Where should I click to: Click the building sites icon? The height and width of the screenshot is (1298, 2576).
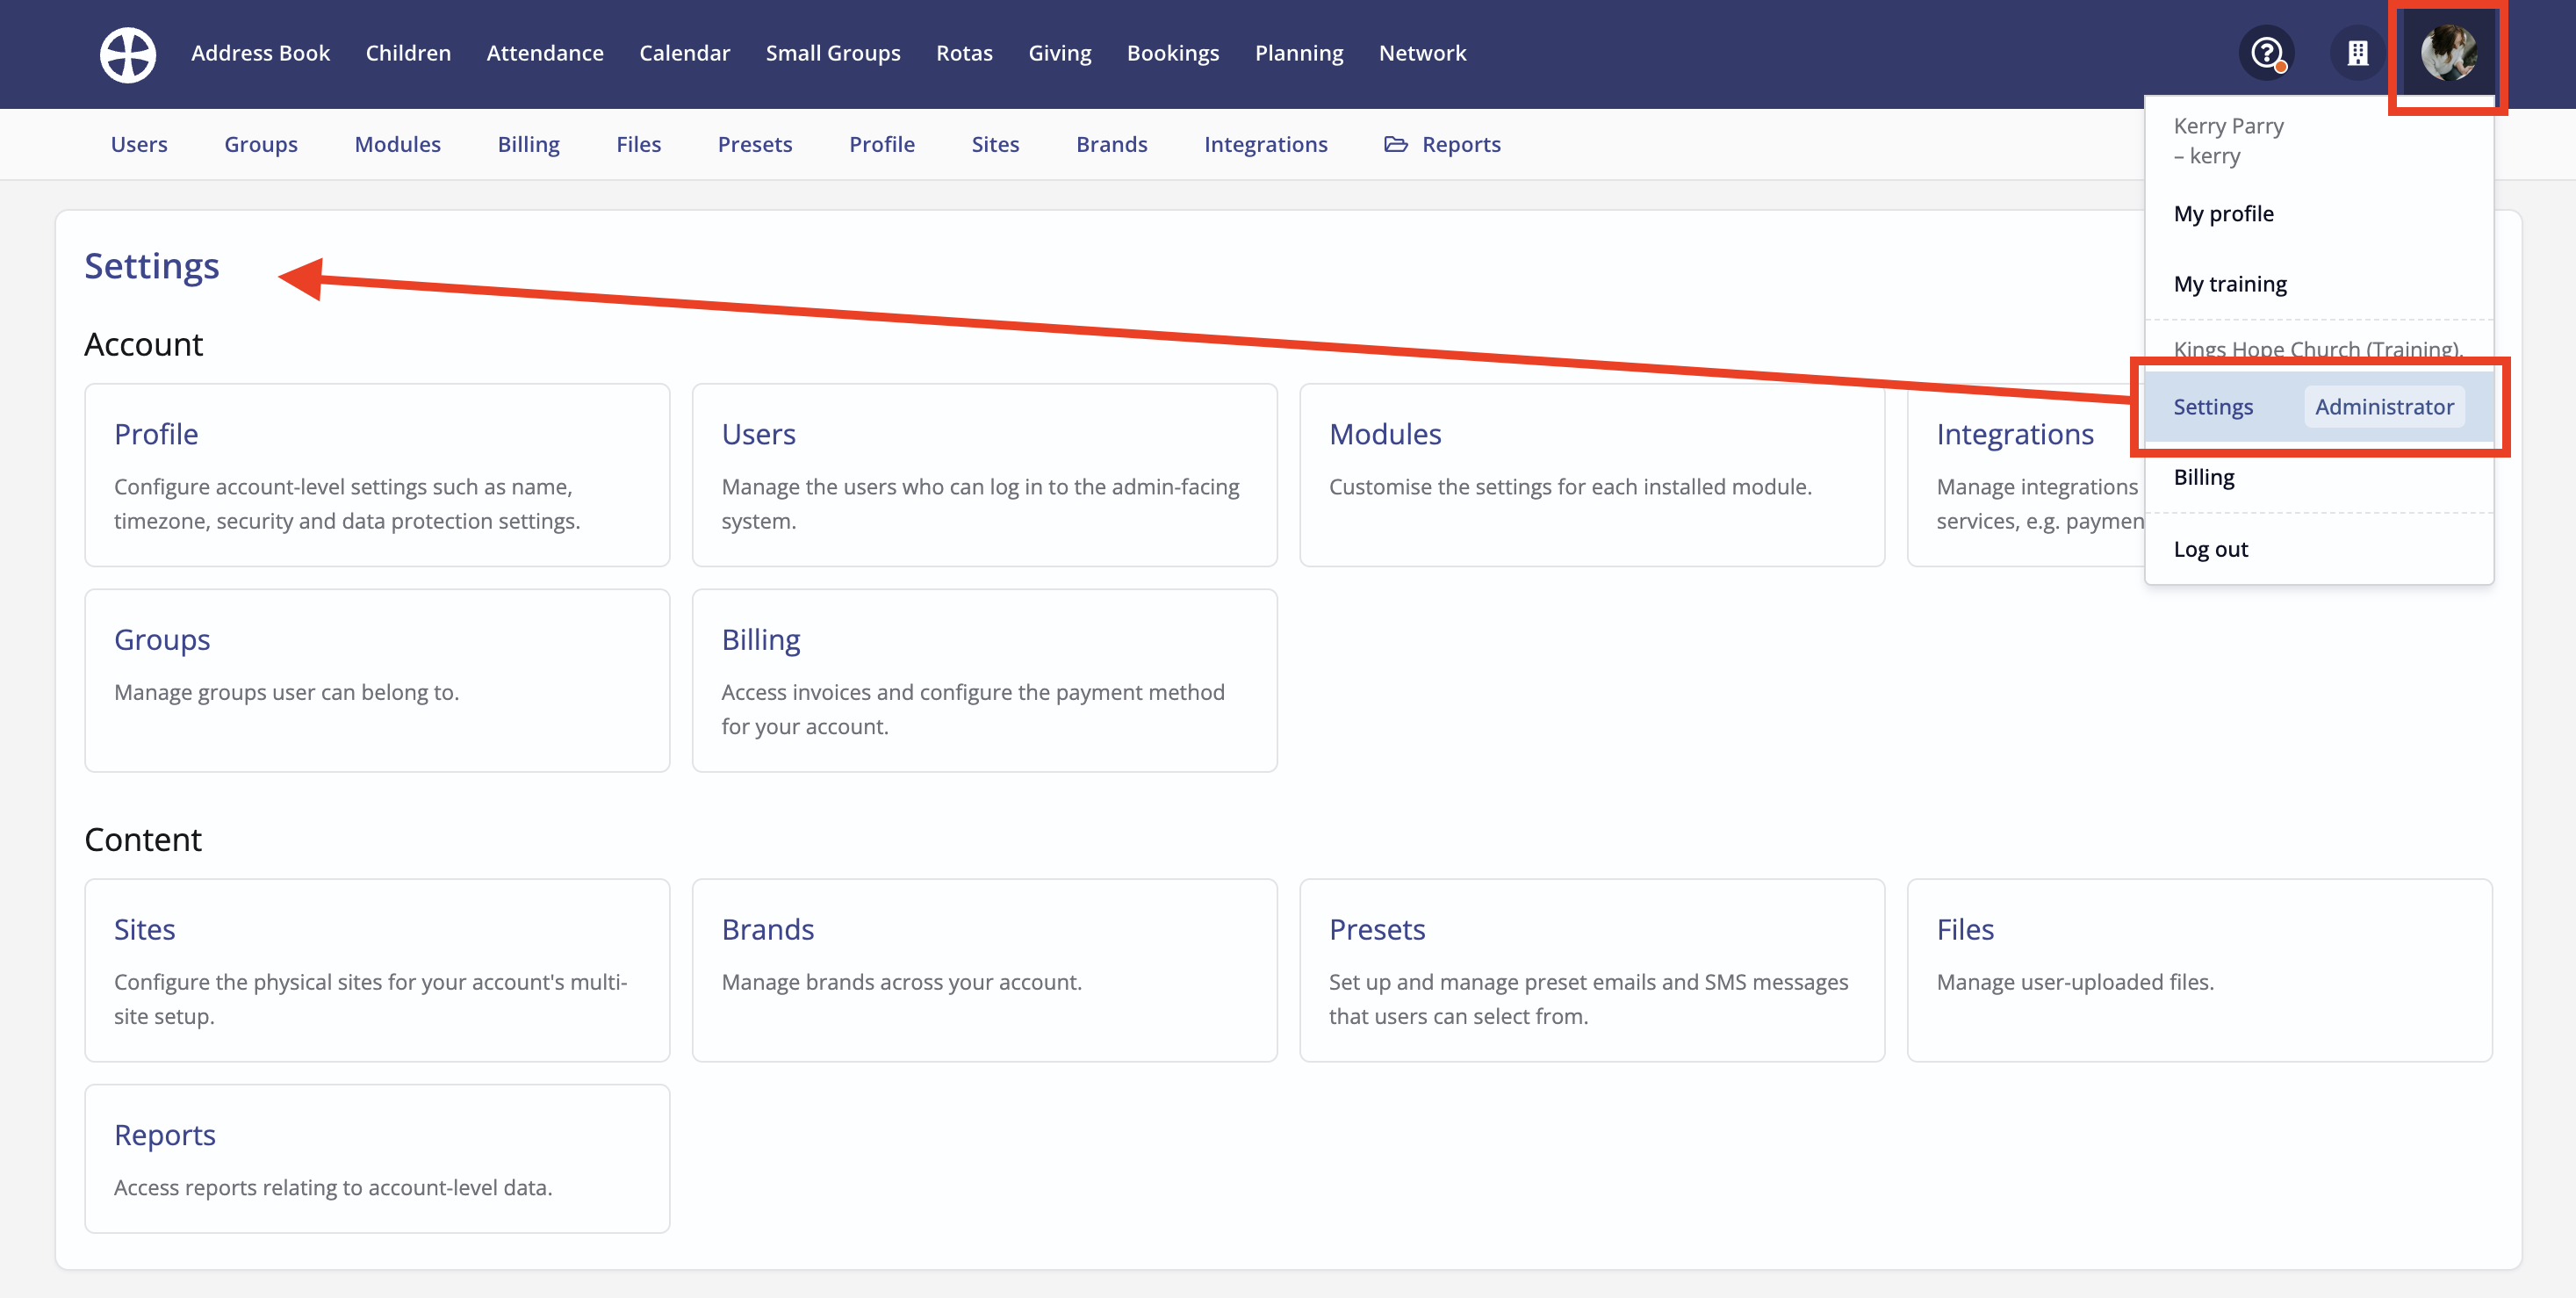2357,53
